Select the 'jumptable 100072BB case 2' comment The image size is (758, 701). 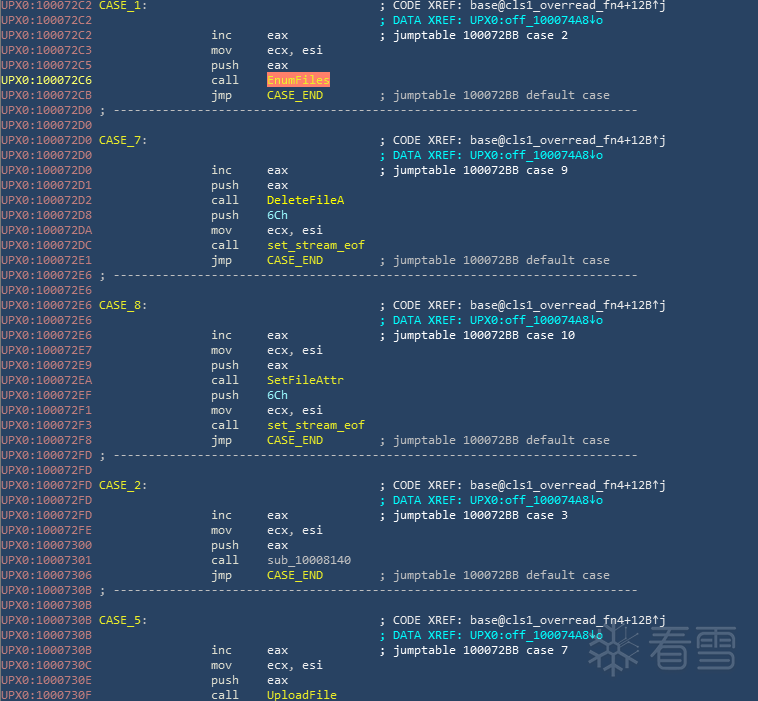(x=481, y=35)
